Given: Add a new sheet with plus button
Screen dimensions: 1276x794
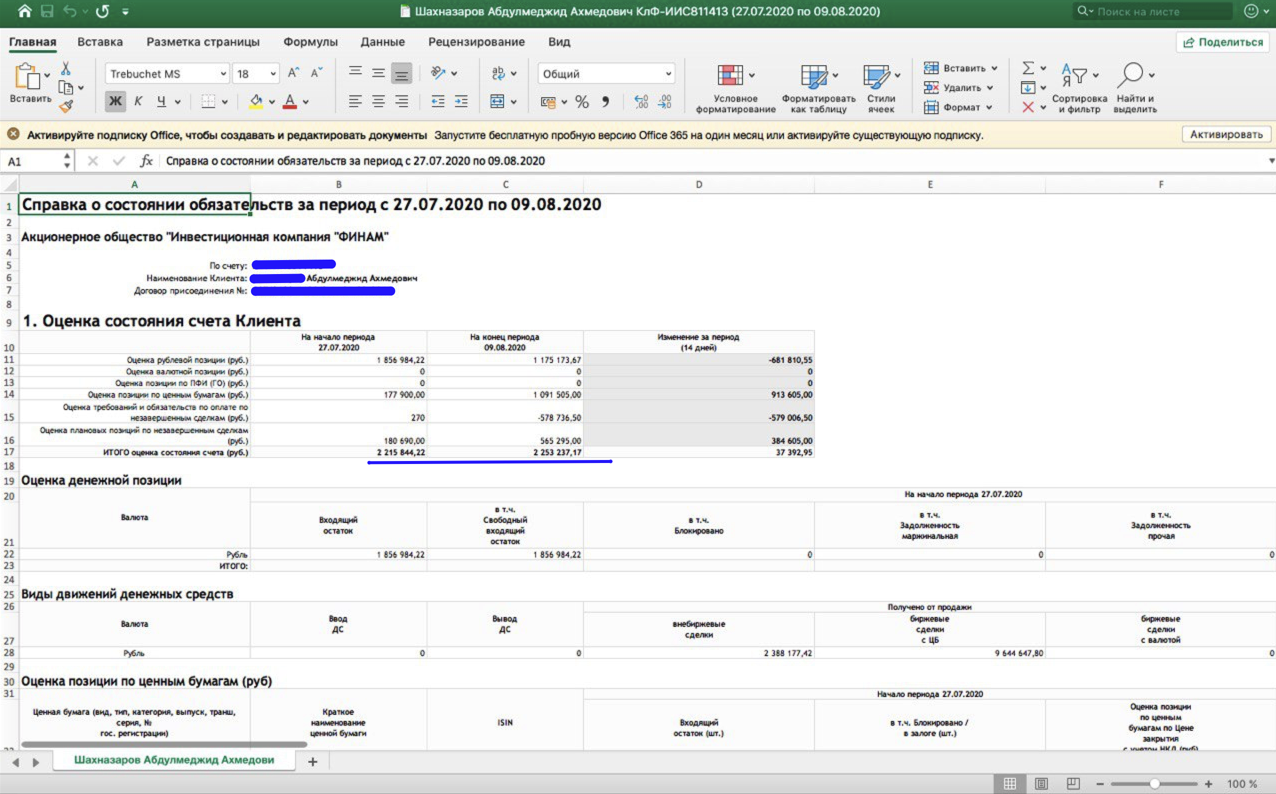Looking at the screenshot, I should click(x=312, y=762).
